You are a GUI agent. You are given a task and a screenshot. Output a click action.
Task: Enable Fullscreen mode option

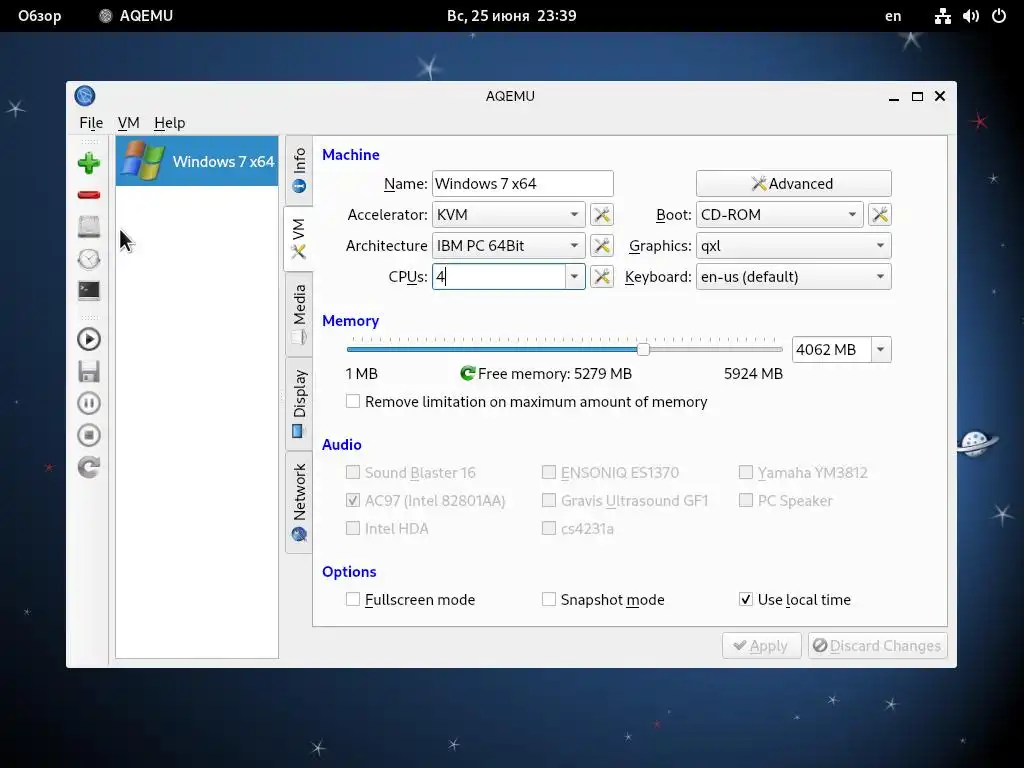[x=353, y=600]
